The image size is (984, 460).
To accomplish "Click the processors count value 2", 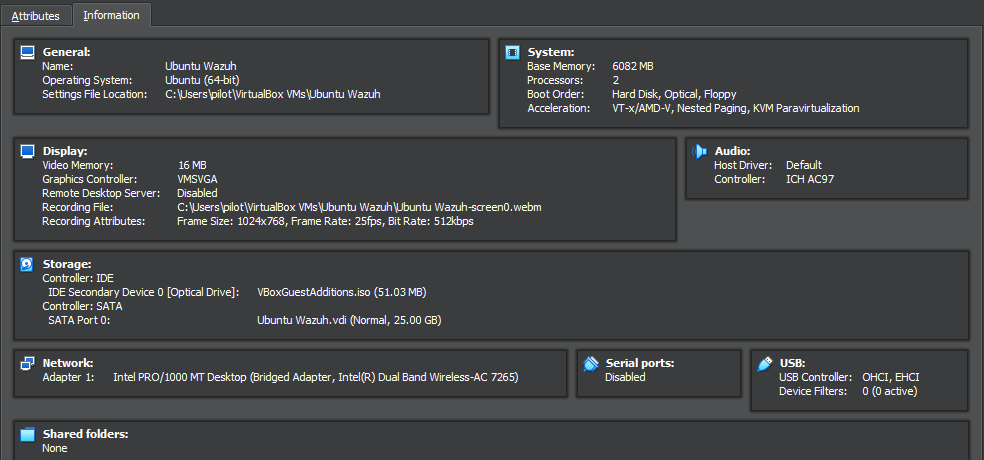I will coord(616,80).
